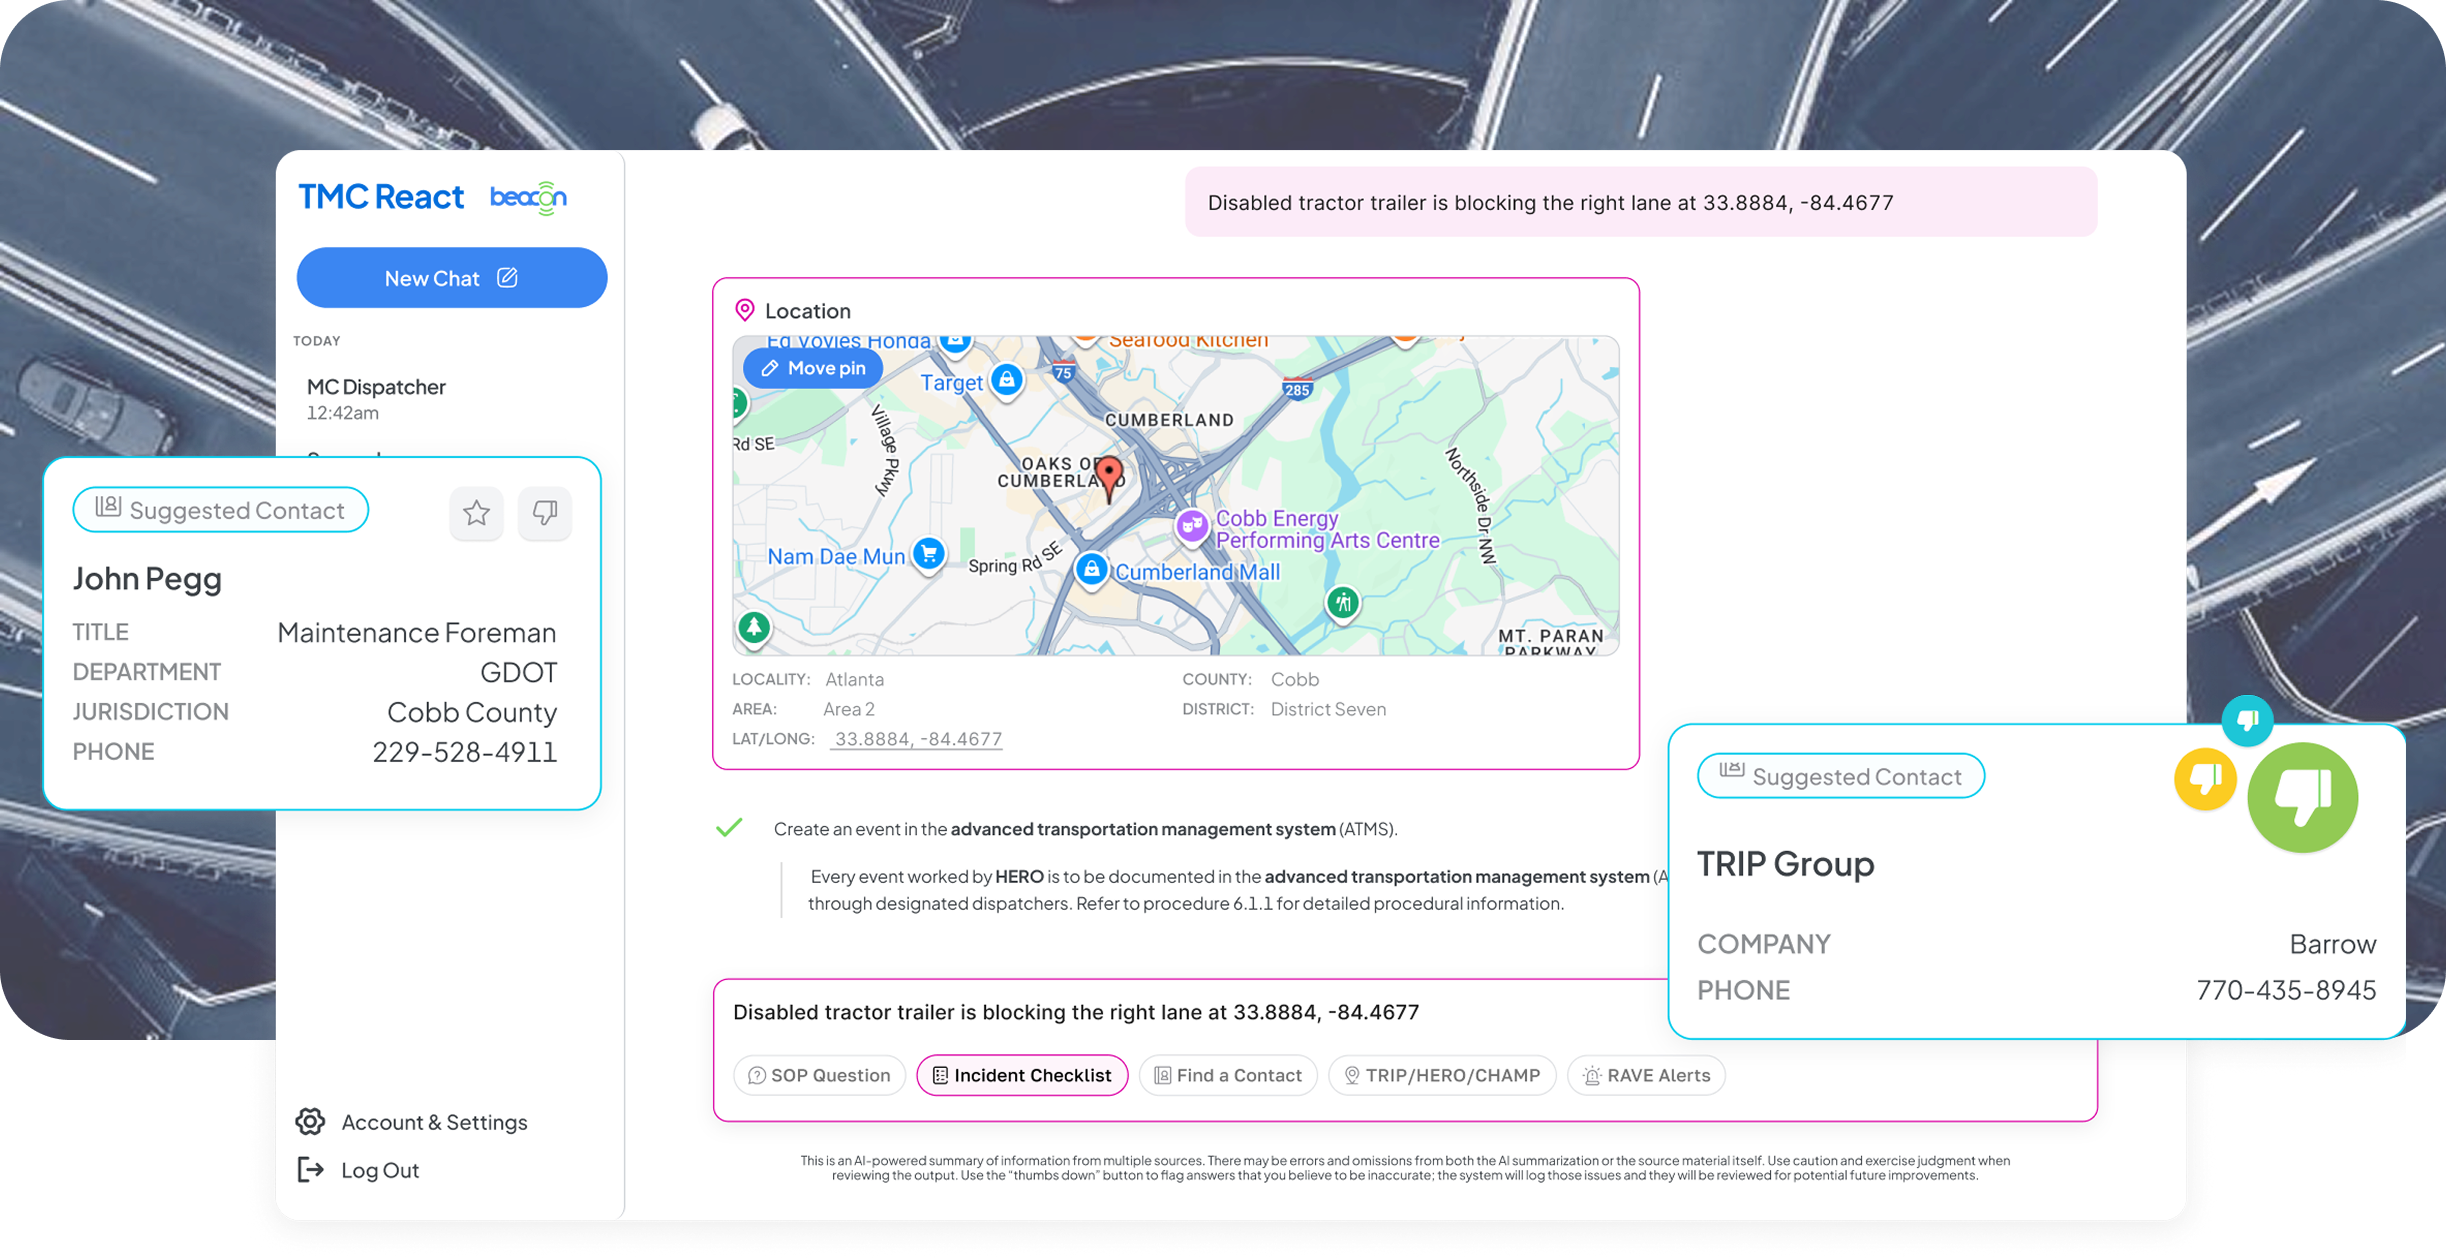Click phone number 229-528-4911
Viewport: 2446px width, 1258px height.
[x=465, y=752]
